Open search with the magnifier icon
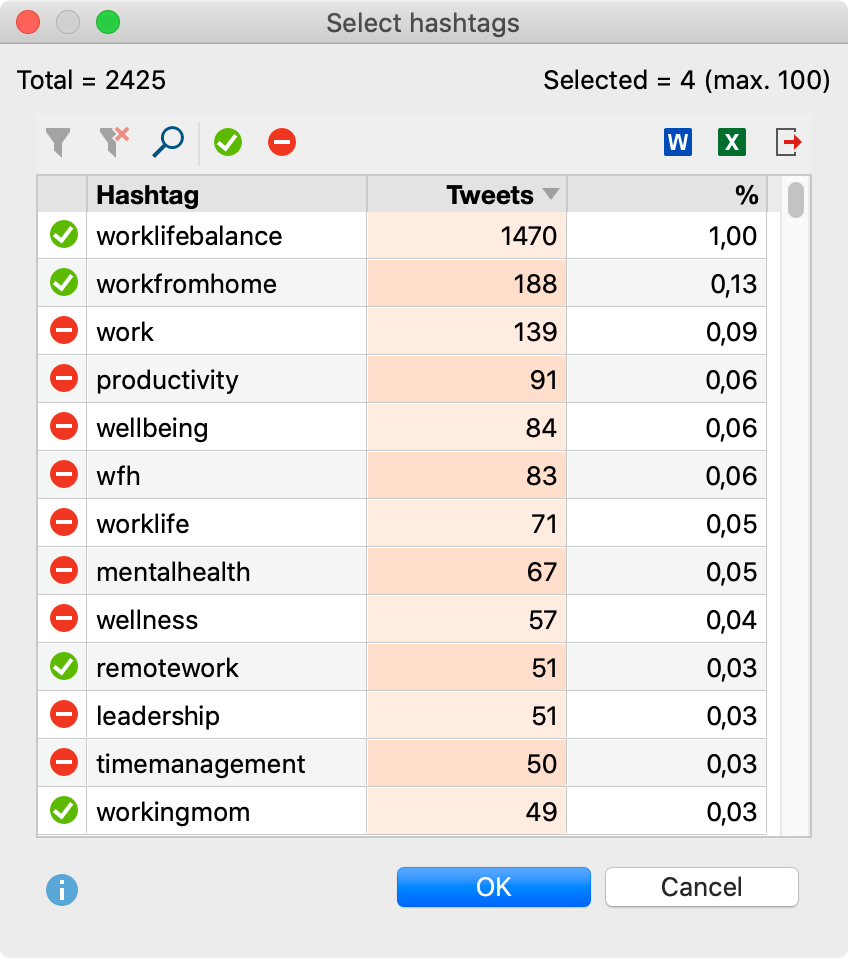Viewport: 848px width, 958px height. point(168,143)
